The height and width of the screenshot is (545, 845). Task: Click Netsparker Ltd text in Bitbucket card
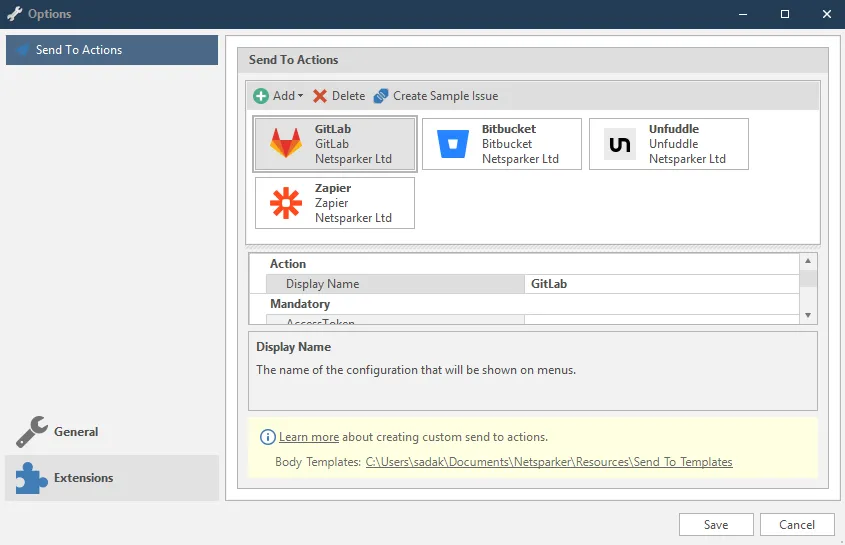click(520, 159)
